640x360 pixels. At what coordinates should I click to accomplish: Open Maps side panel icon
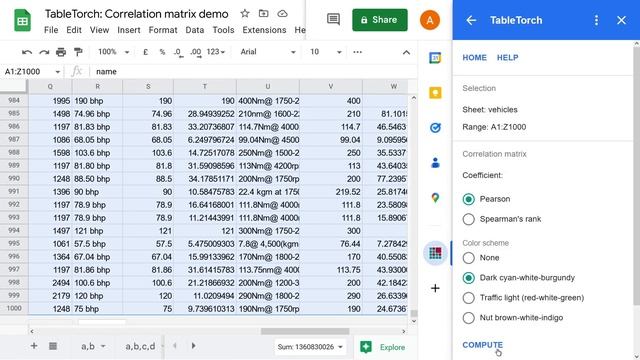click(x=435, y=198)
